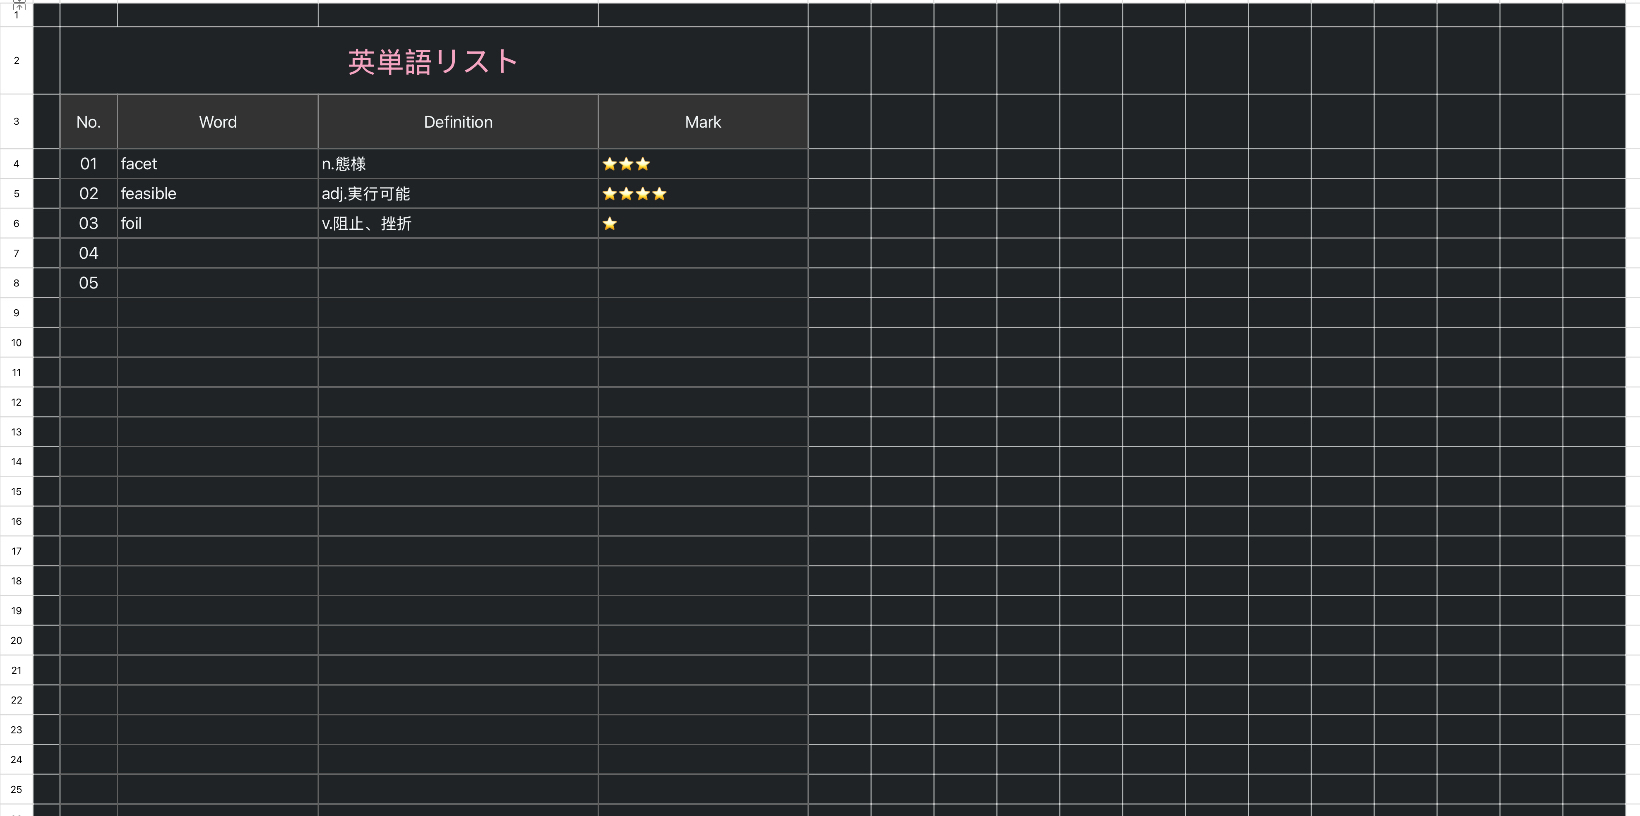1640x816 pixels.
Task: Select row header 2
Action: click(16, 61)
